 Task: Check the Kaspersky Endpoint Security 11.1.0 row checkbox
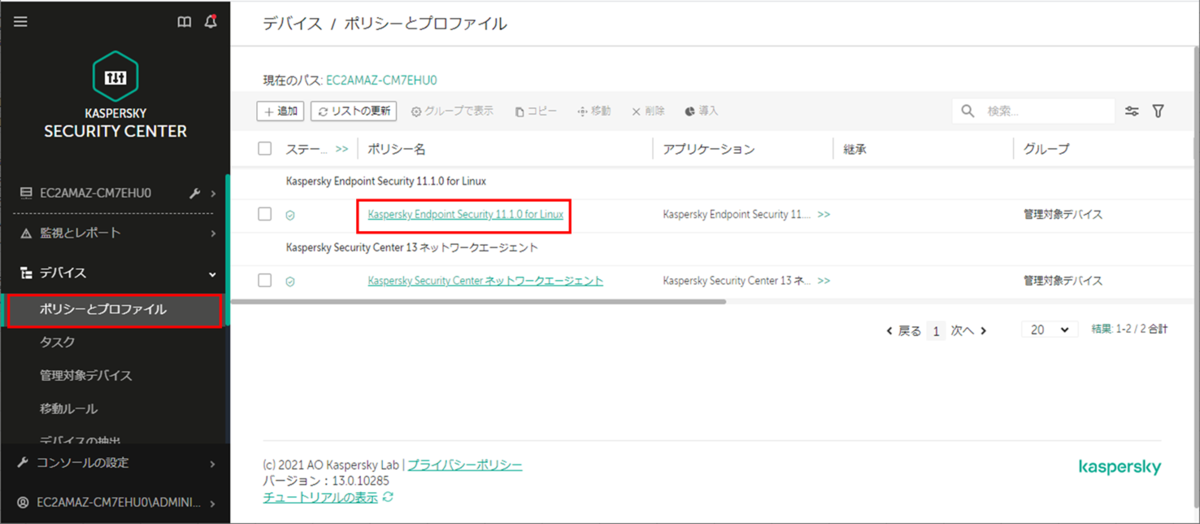tap(265, 214)
